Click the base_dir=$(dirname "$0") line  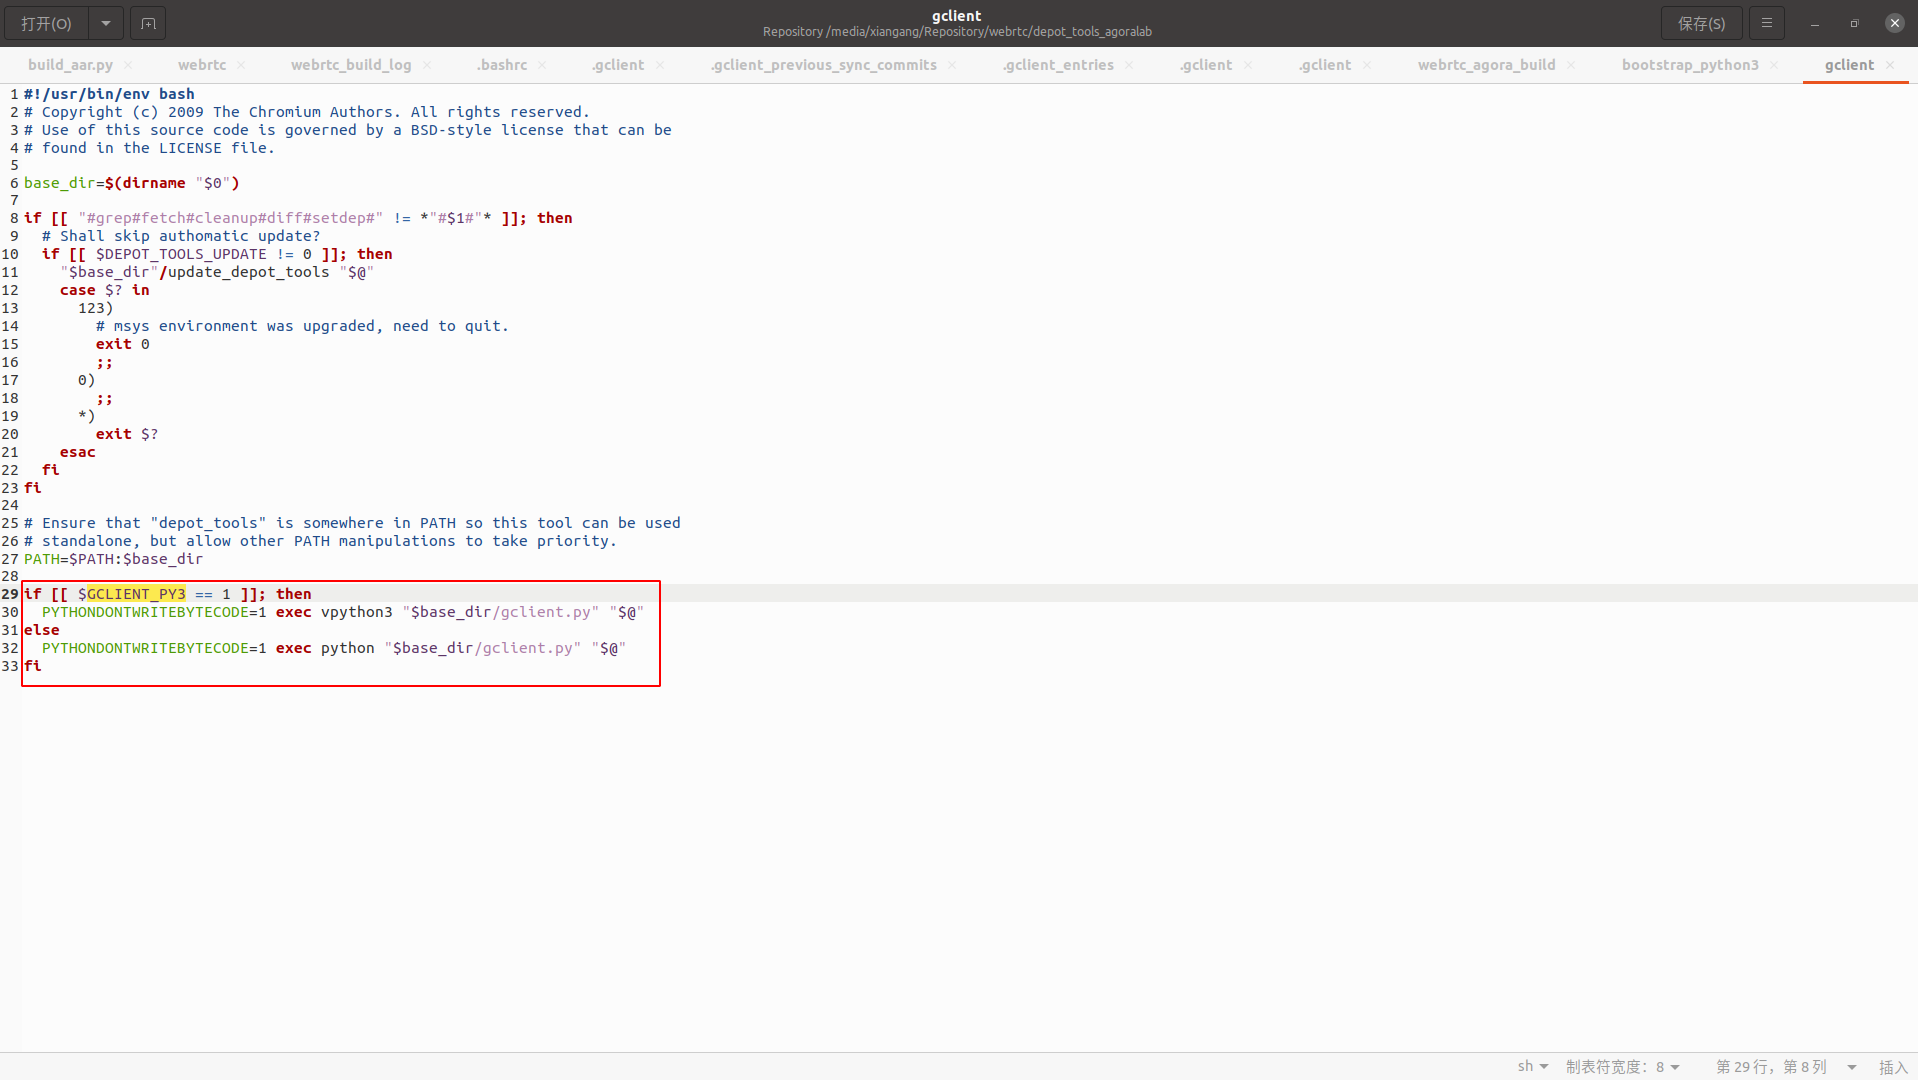click(132, 183)
